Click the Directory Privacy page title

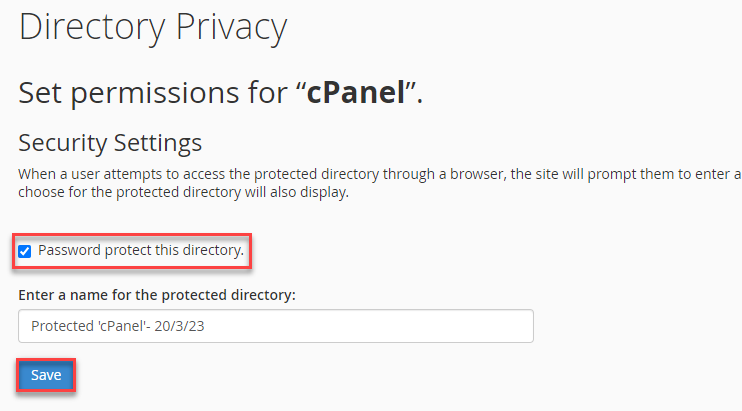pos(152,27)
